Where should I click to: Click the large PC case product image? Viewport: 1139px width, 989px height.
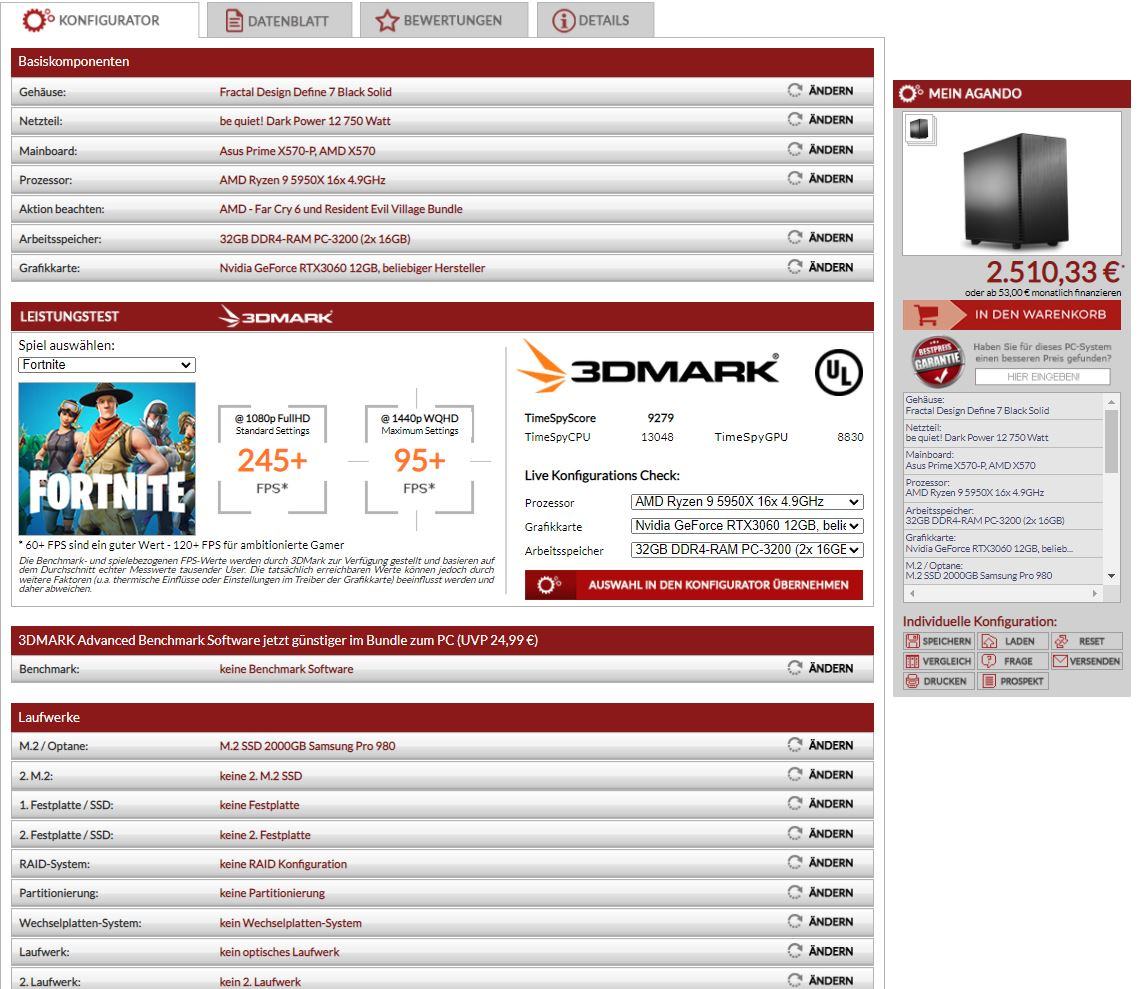tap(1016, 191)
